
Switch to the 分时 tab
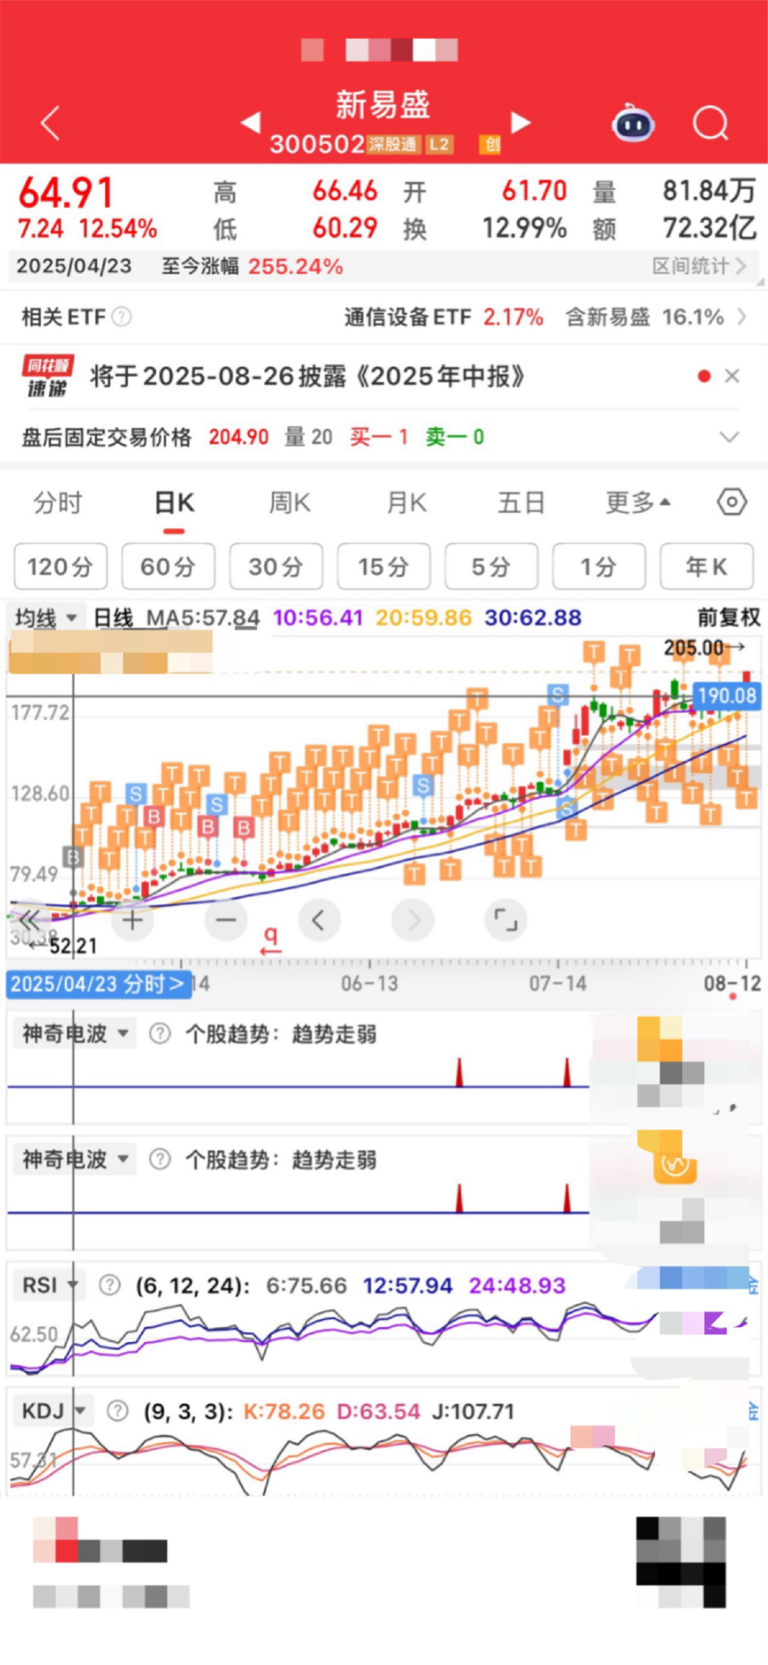(x=58, y=503)
